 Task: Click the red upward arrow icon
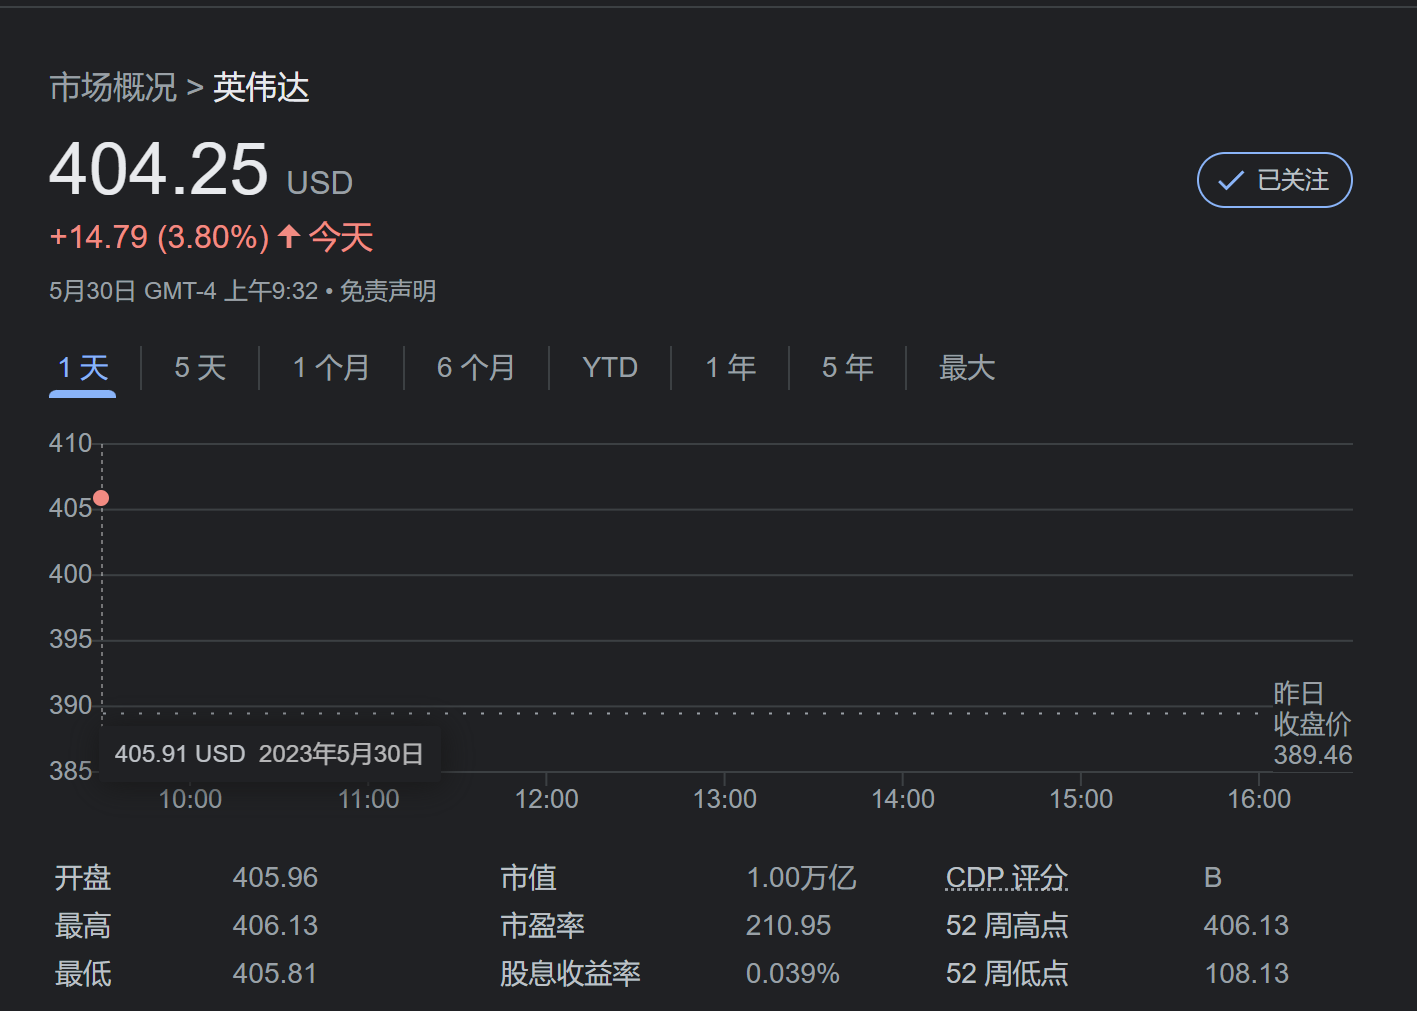click(x=289, y=236)
